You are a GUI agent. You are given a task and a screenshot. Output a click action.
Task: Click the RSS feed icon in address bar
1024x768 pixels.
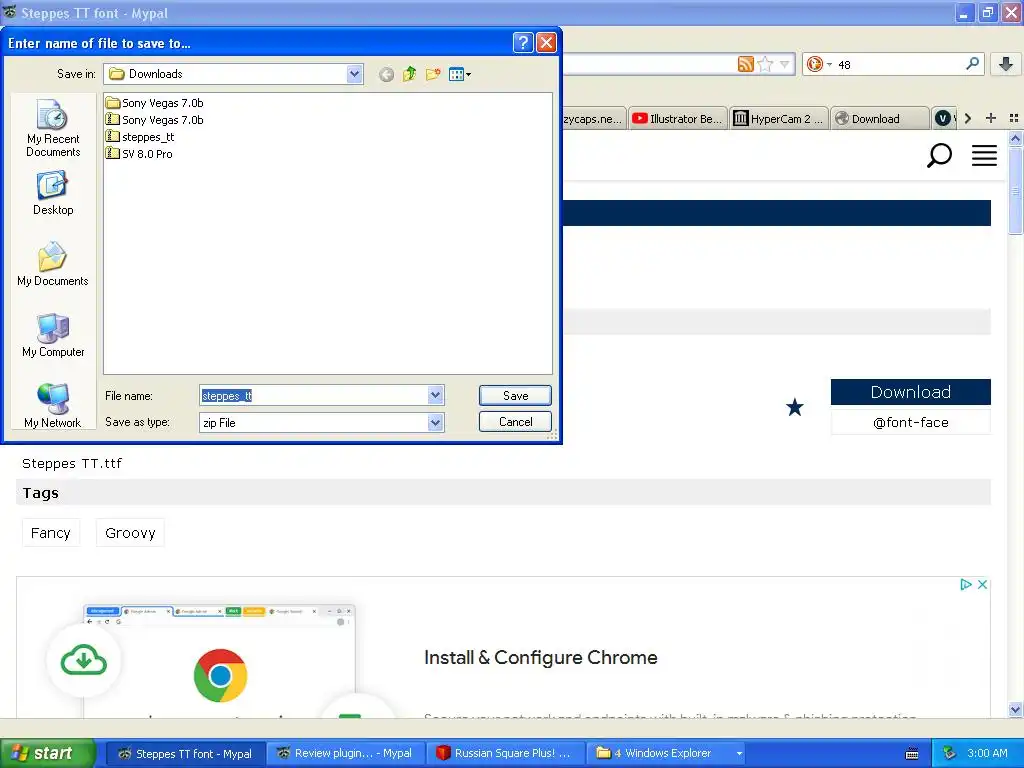coord(745,64)
